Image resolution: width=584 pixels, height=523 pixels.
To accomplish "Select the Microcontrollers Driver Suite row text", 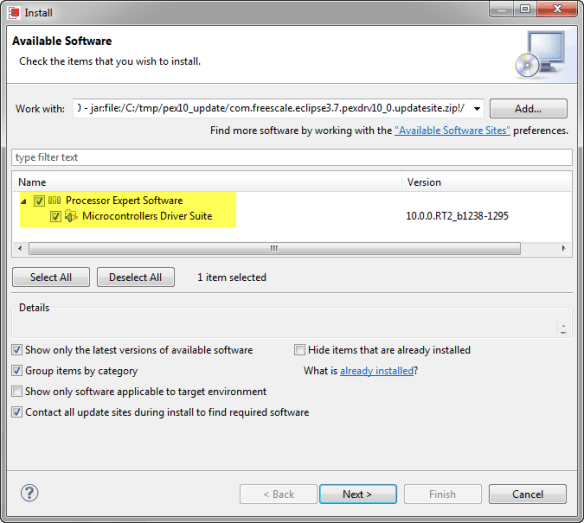I will [x=147, y=216].
